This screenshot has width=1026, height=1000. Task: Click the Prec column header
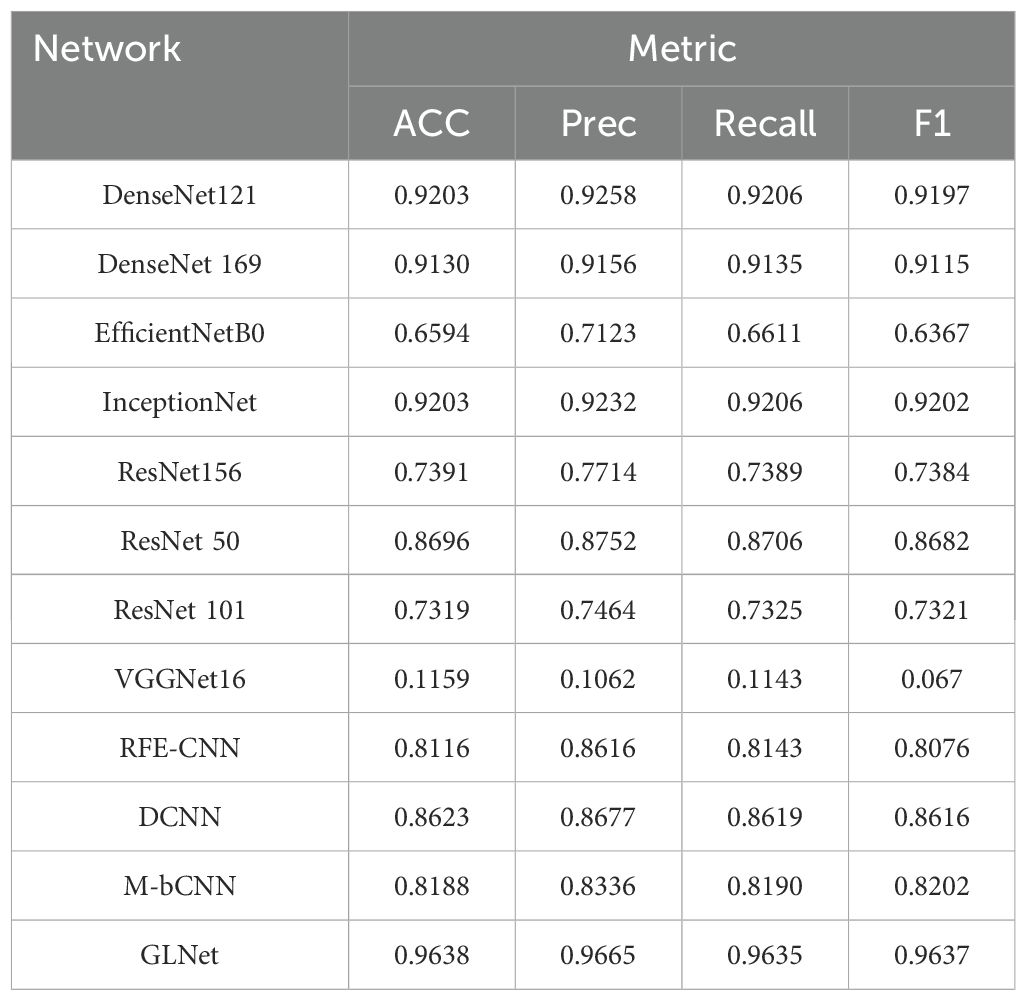point(598,123)
